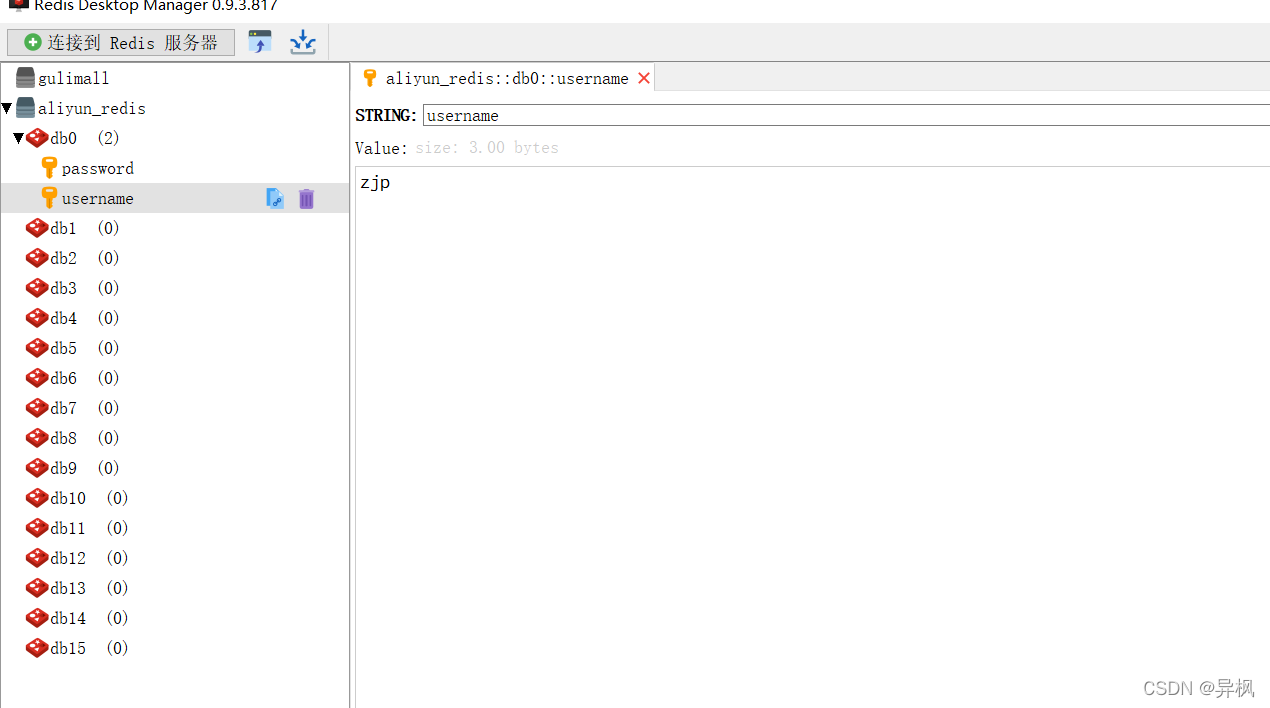1270x708 pixels.
Task: Click the db6 database icon
Action: pyautogui.click(x=37, y=378)
